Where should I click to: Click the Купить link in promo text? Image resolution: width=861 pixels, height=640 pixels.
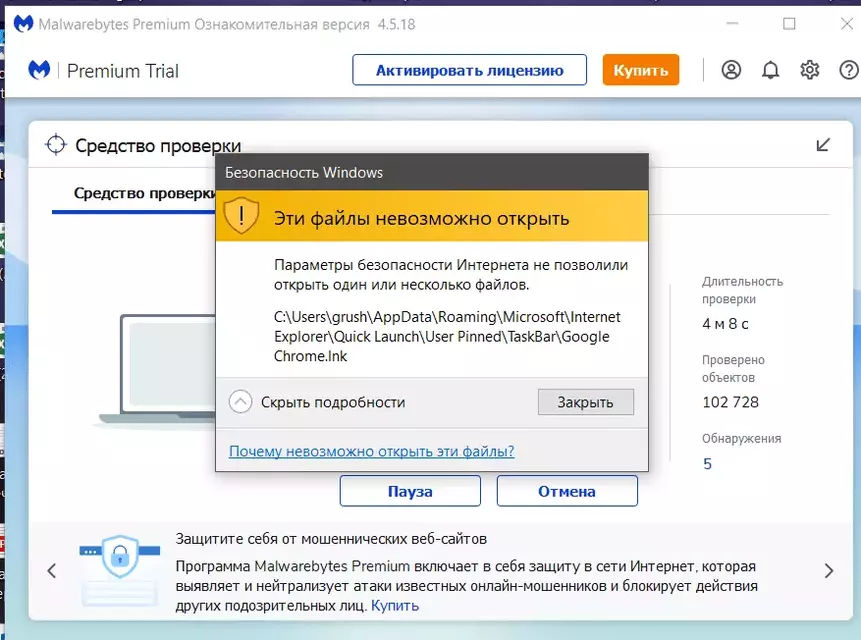pos(395,605)
